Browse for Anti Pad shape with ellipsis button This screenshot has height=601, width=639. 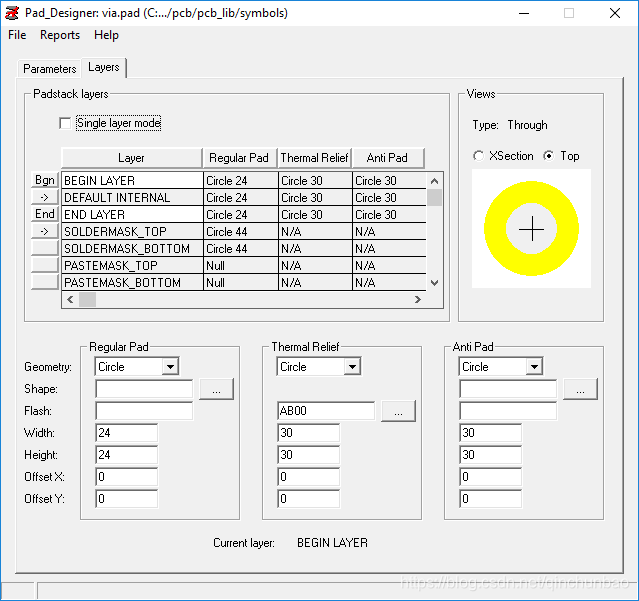tap(580, 389)
